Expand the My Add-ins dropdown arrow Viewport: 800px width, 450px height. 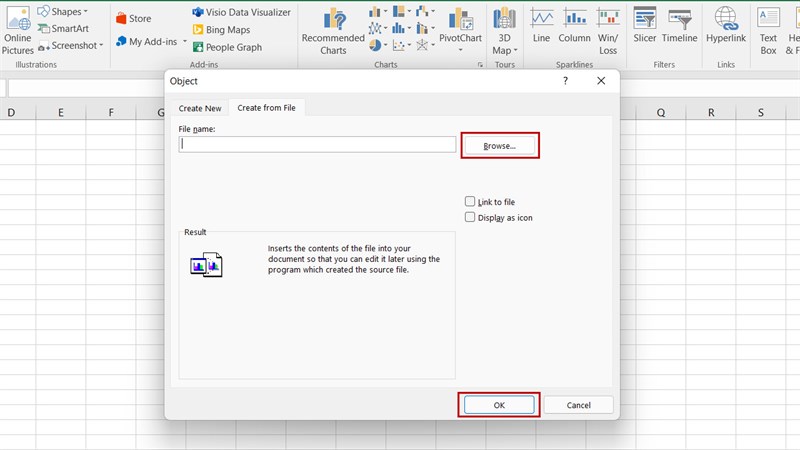pos(185,41)
